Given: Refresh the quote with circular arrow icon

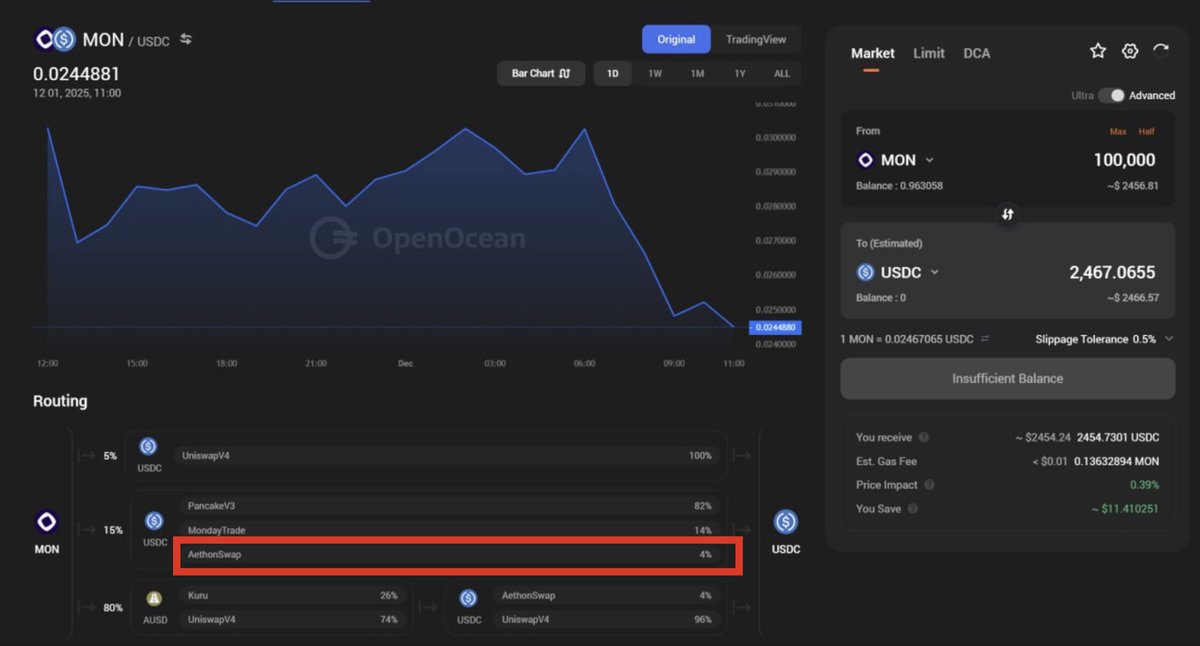Looking at the screenshot, I should 1161,51.
